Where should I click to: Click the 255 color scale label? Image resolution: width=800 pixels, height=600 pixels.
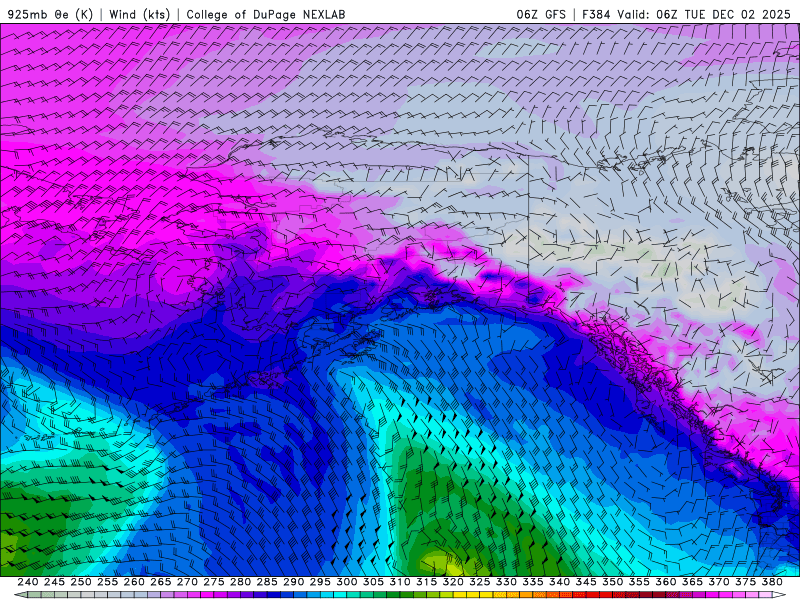(107, 582)
